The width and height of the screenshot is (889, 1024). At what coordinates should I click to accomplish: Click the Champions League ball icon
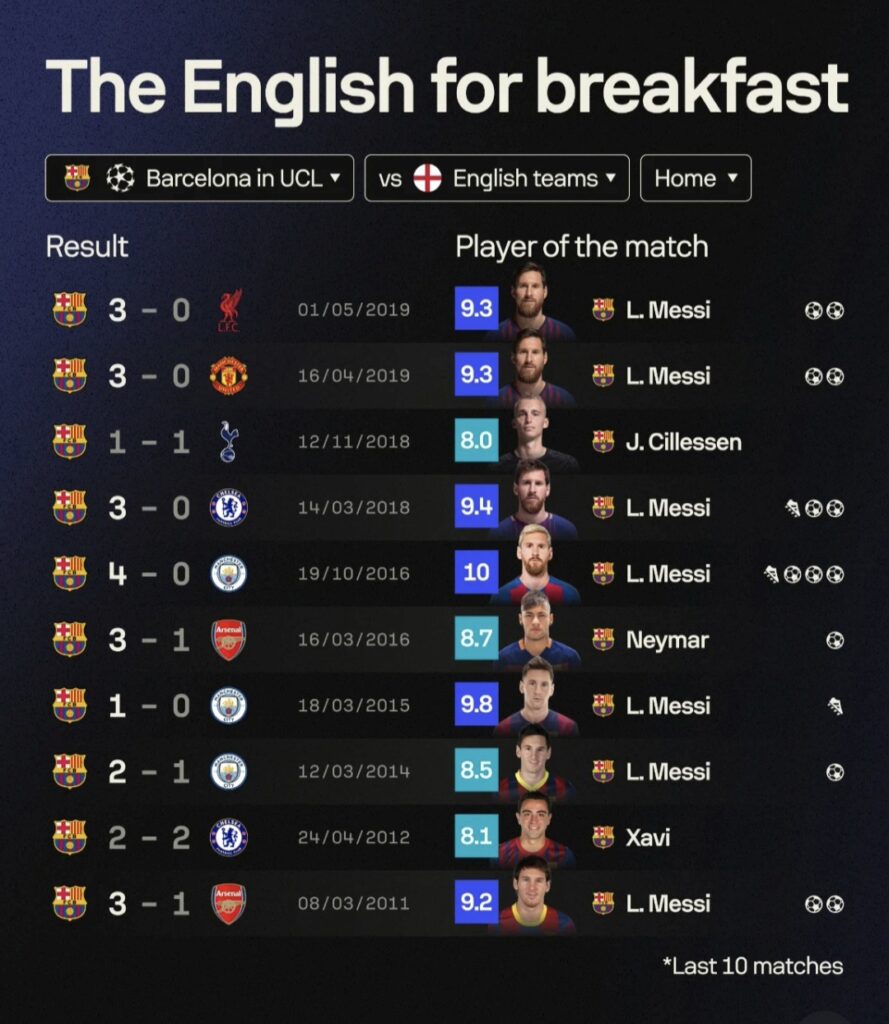pos(120,179)
